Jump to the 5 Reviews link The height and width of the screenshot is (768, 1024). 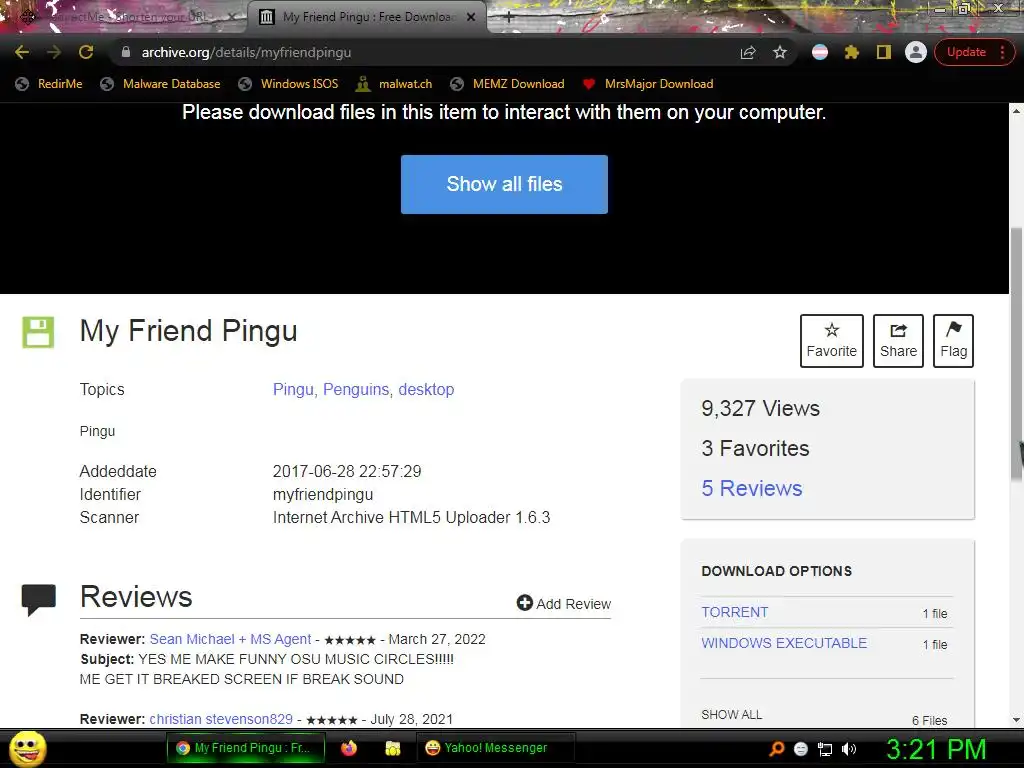click(x=752, y=488)
